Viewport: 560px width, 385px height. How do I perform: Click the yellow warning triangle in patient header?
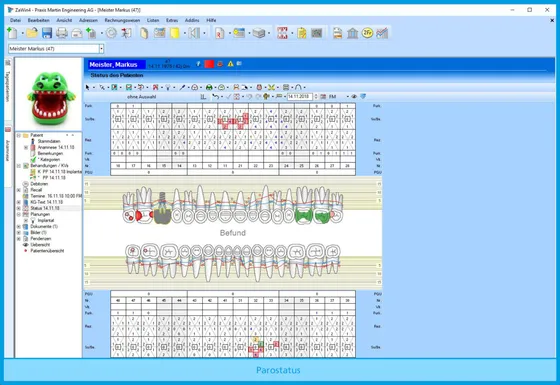(230, 64)
